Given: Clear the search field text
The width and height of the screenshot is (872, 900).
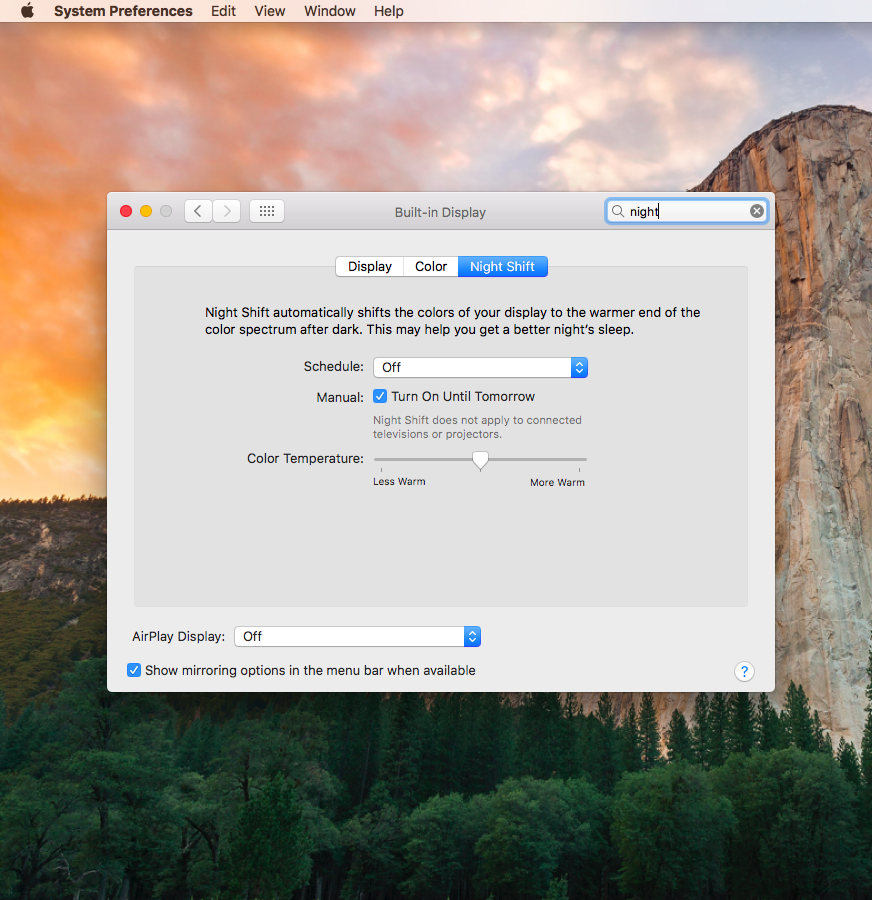Looking at the screenshot, I should [x=757, y=211].
